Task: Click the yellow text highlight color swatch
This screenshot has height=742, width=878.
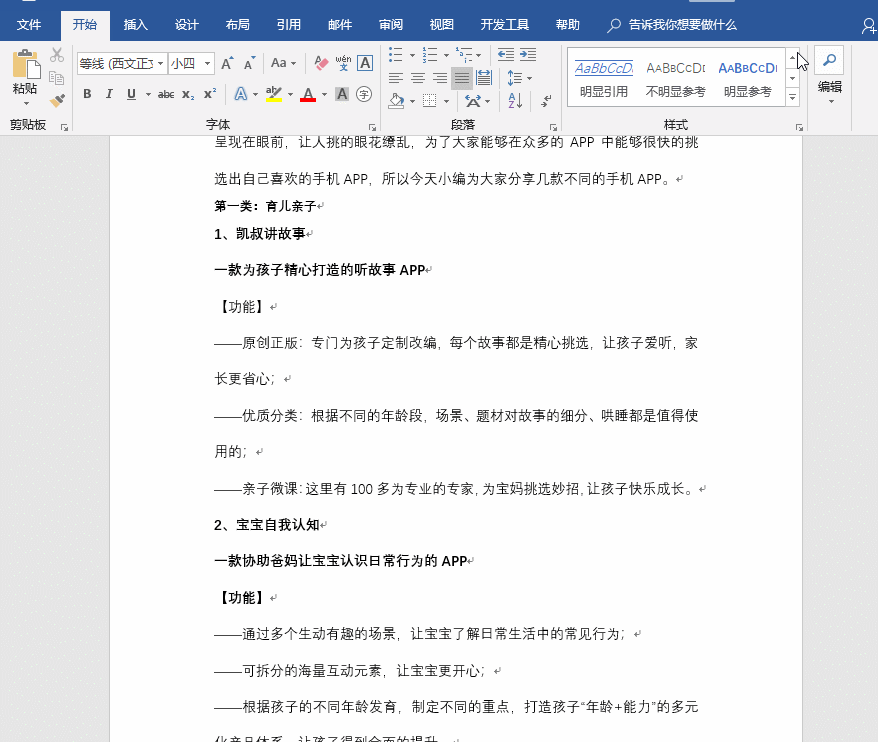Action: click(273, 98)
